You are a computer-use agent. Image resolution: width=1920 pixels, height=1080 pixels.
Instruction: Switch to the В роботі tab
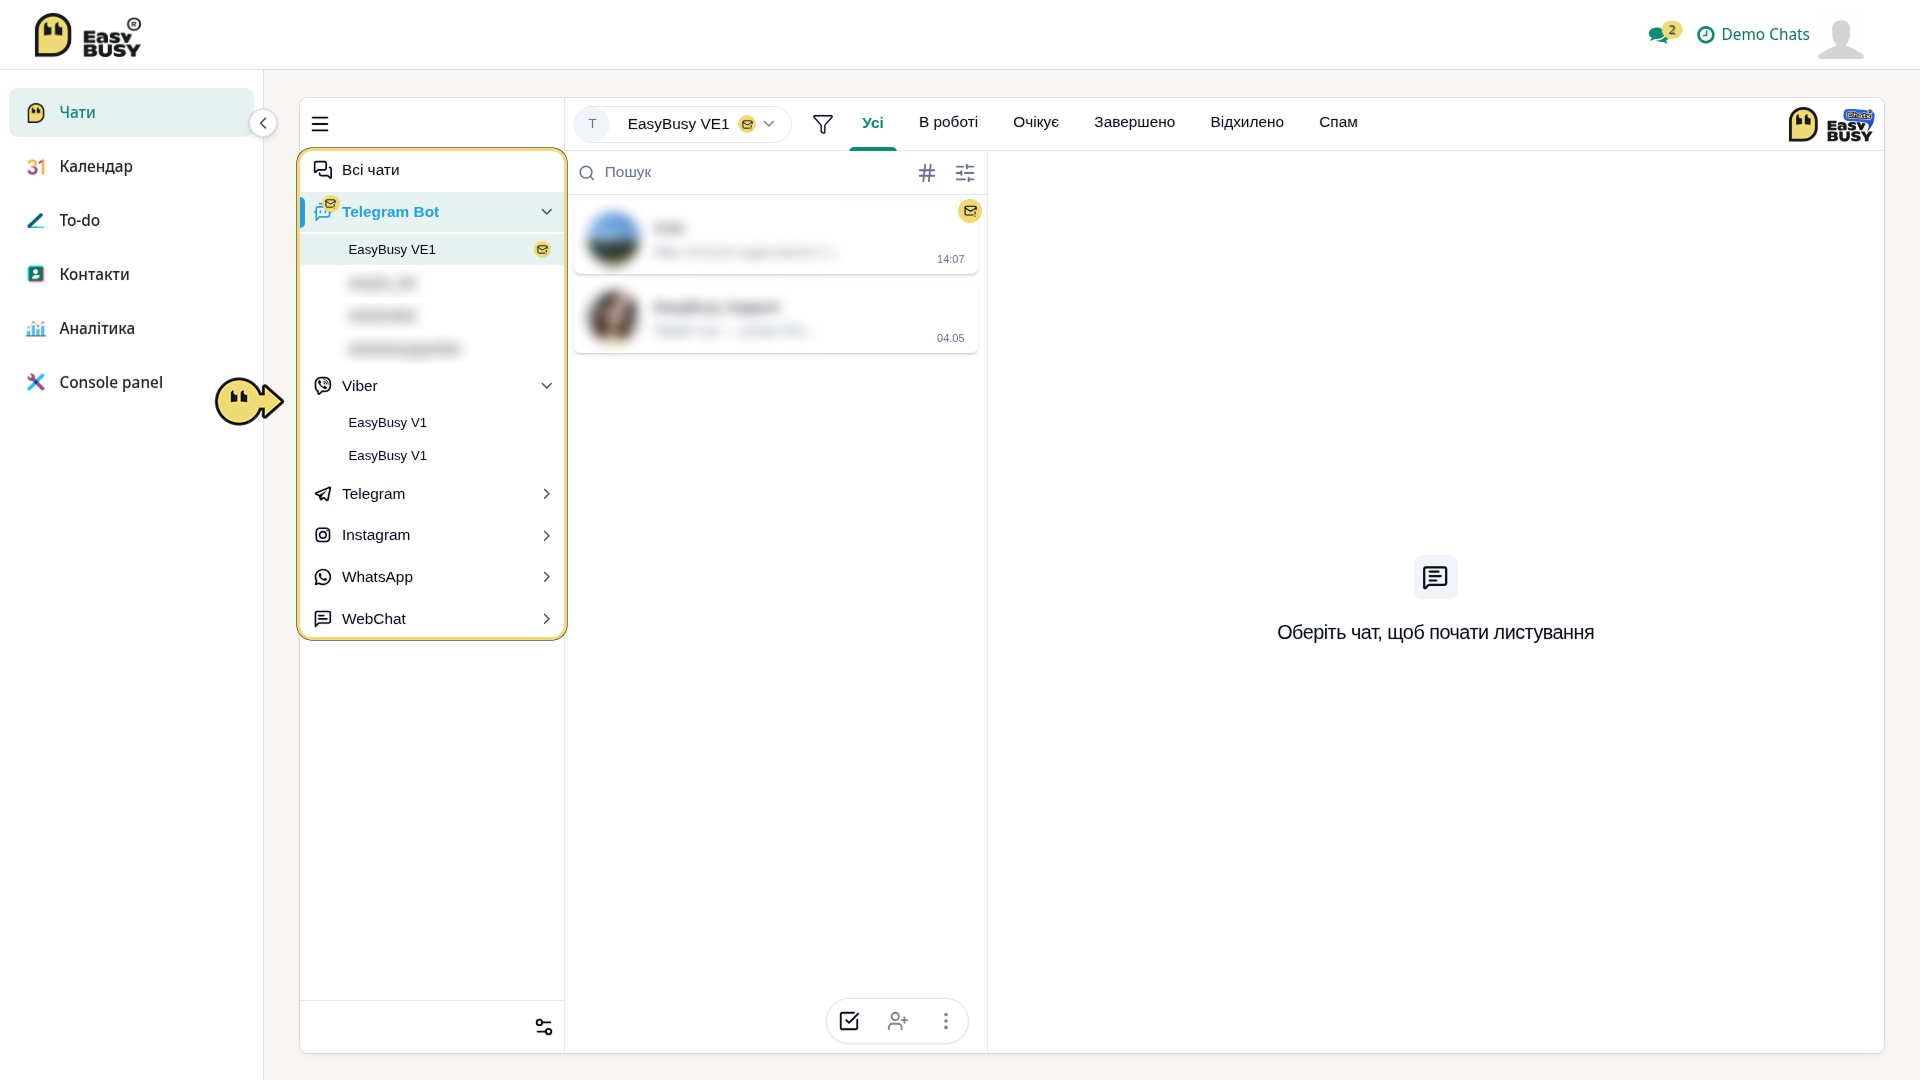948,123
